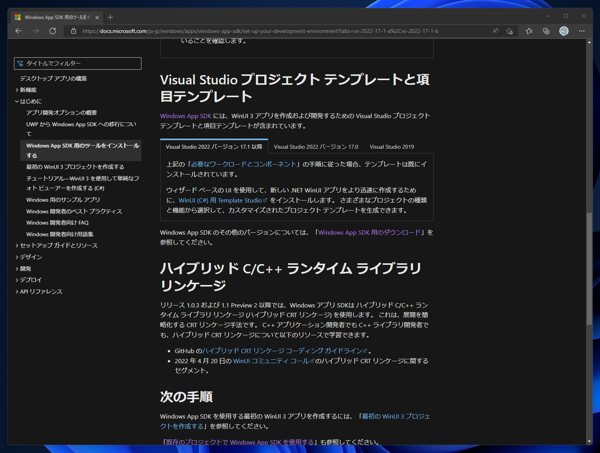This screenshot has height=453, width=600.
Task: Open 既存のプロジェクトで Windows App SDK を使用する link
Action: coord(240,442)
